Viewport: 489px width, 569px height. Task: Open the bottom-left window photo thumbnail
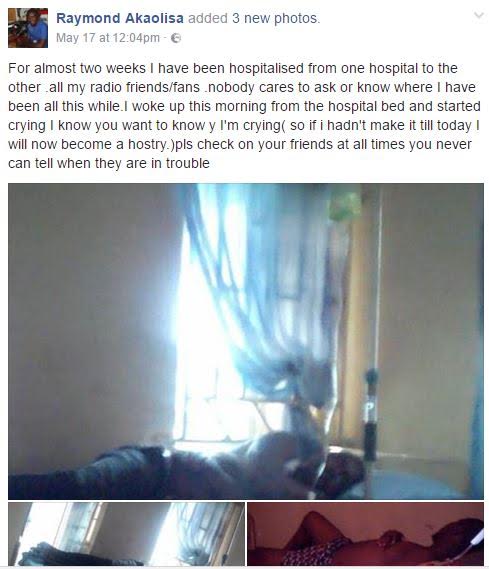pyautogui.click(x=126, y=534)
